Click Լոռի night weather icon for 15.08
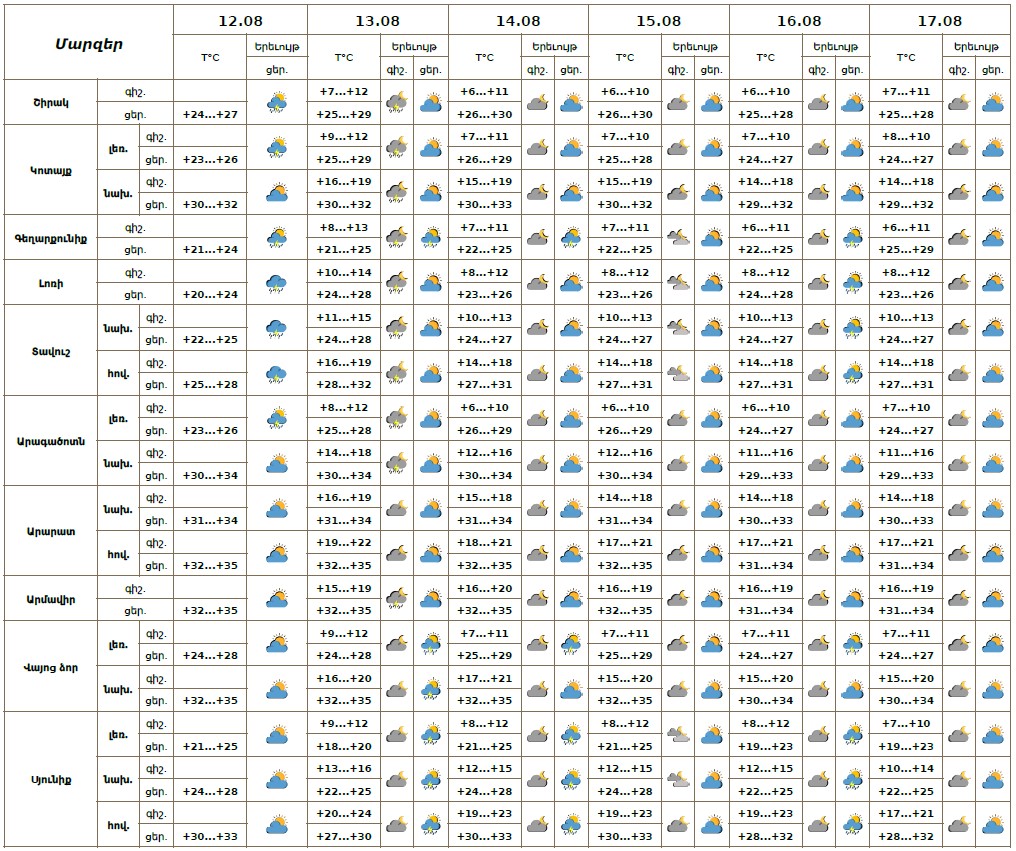1016x851 pixels. [x=678, y=283]
